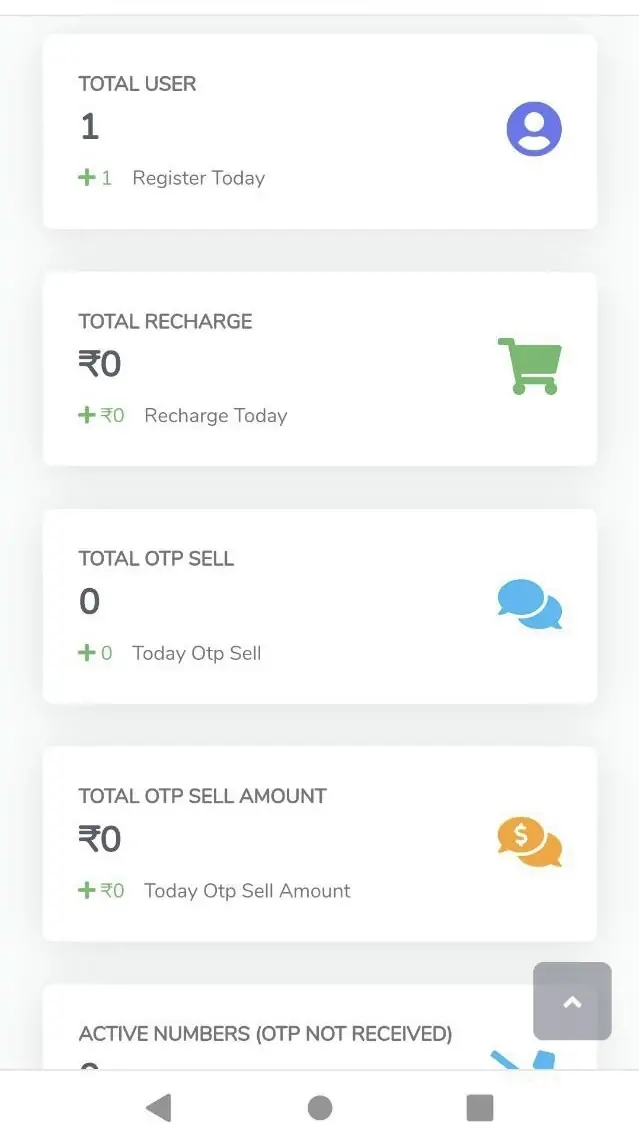This screenshot has height=1146, width=639.
Task: Click the purple user profile icon
Action: click(x=534, y=129)
